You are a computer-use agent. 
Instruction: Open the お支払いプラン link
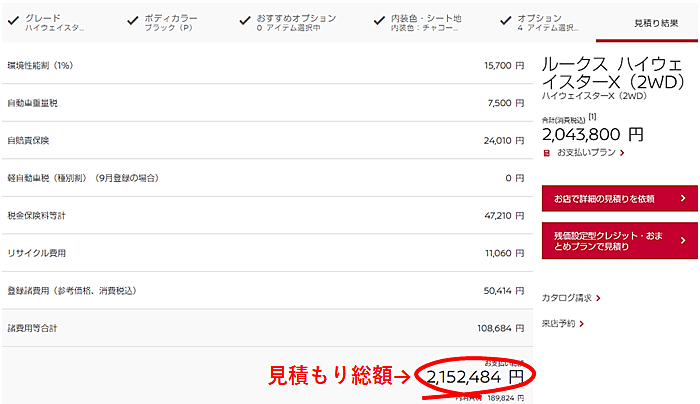click(590, 153)
